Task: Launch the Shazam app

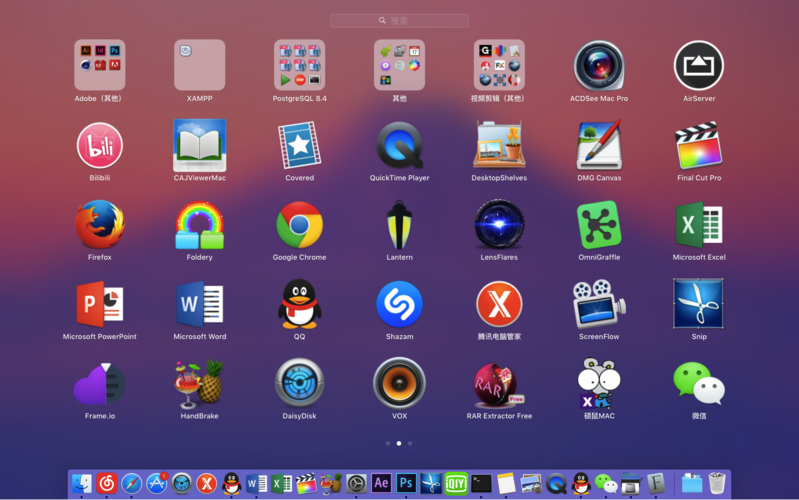Action: point(399,304)
